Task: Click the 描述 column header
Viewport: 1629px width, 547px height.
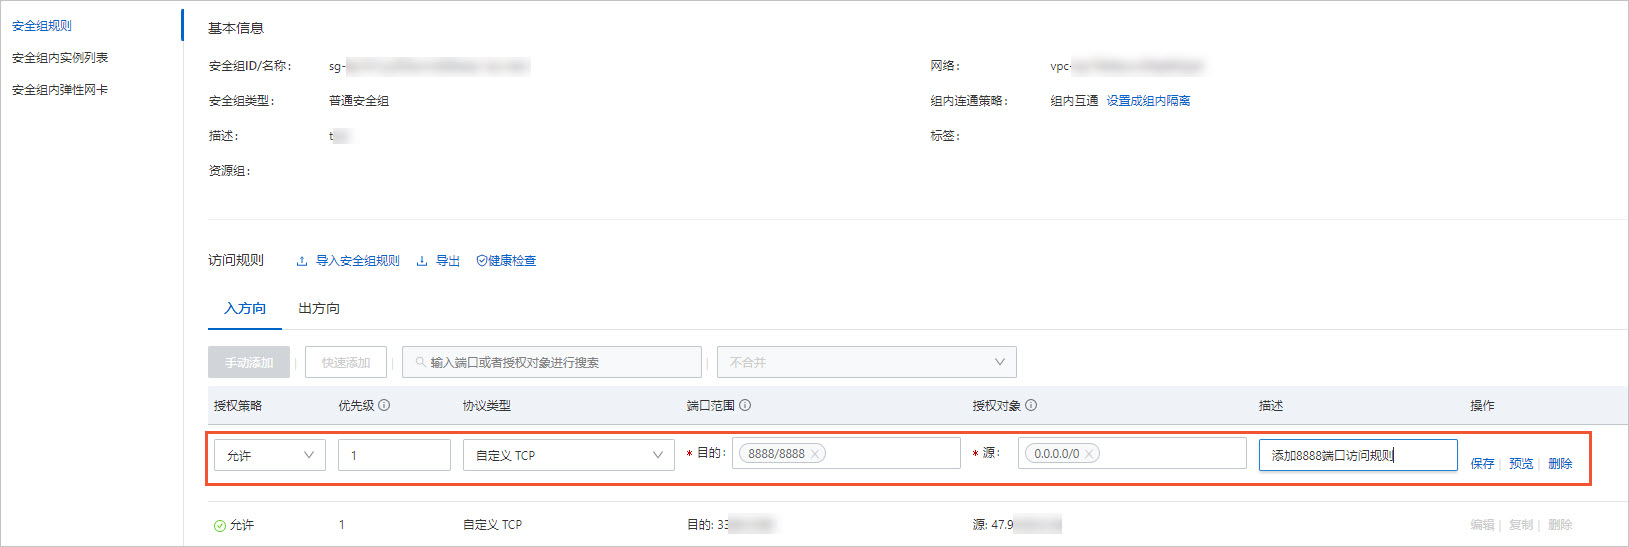Action: click(x=1271, y=406)
